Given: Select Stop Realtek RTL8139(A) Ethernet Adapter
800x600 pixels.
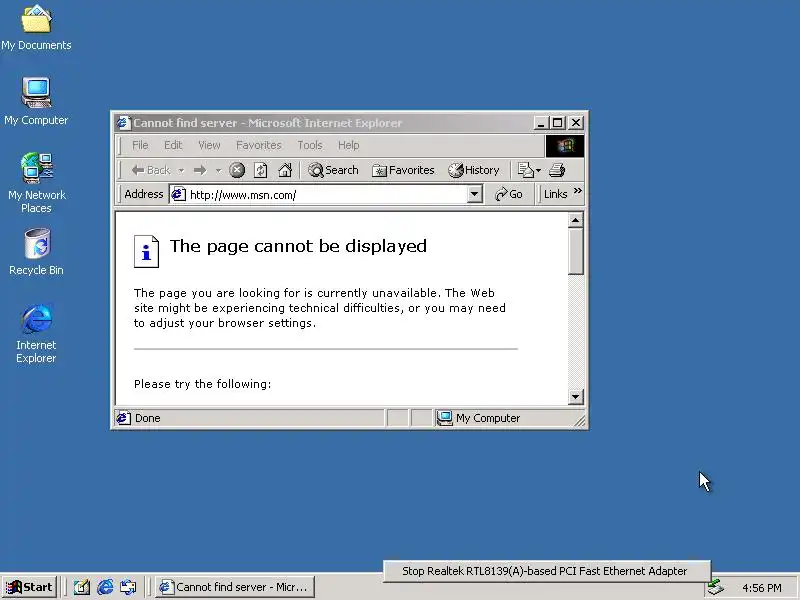Looking at the screenshot, I should (x=546, y=571).
